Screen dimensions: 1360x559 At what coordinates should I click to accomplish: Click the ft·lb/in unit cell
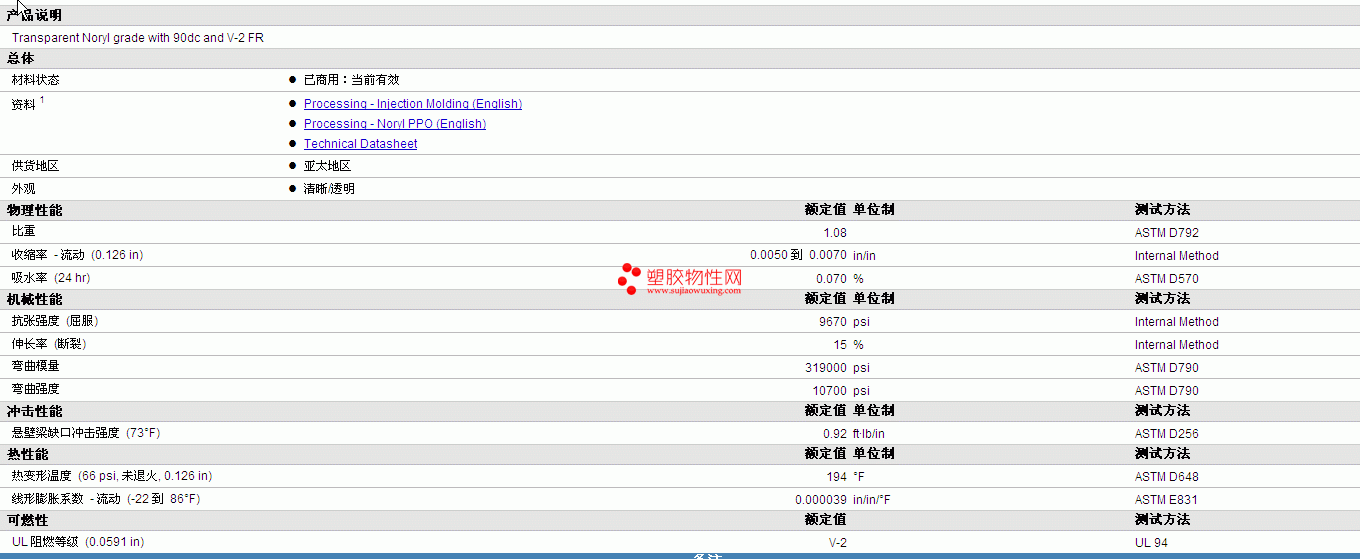(869, 434)
